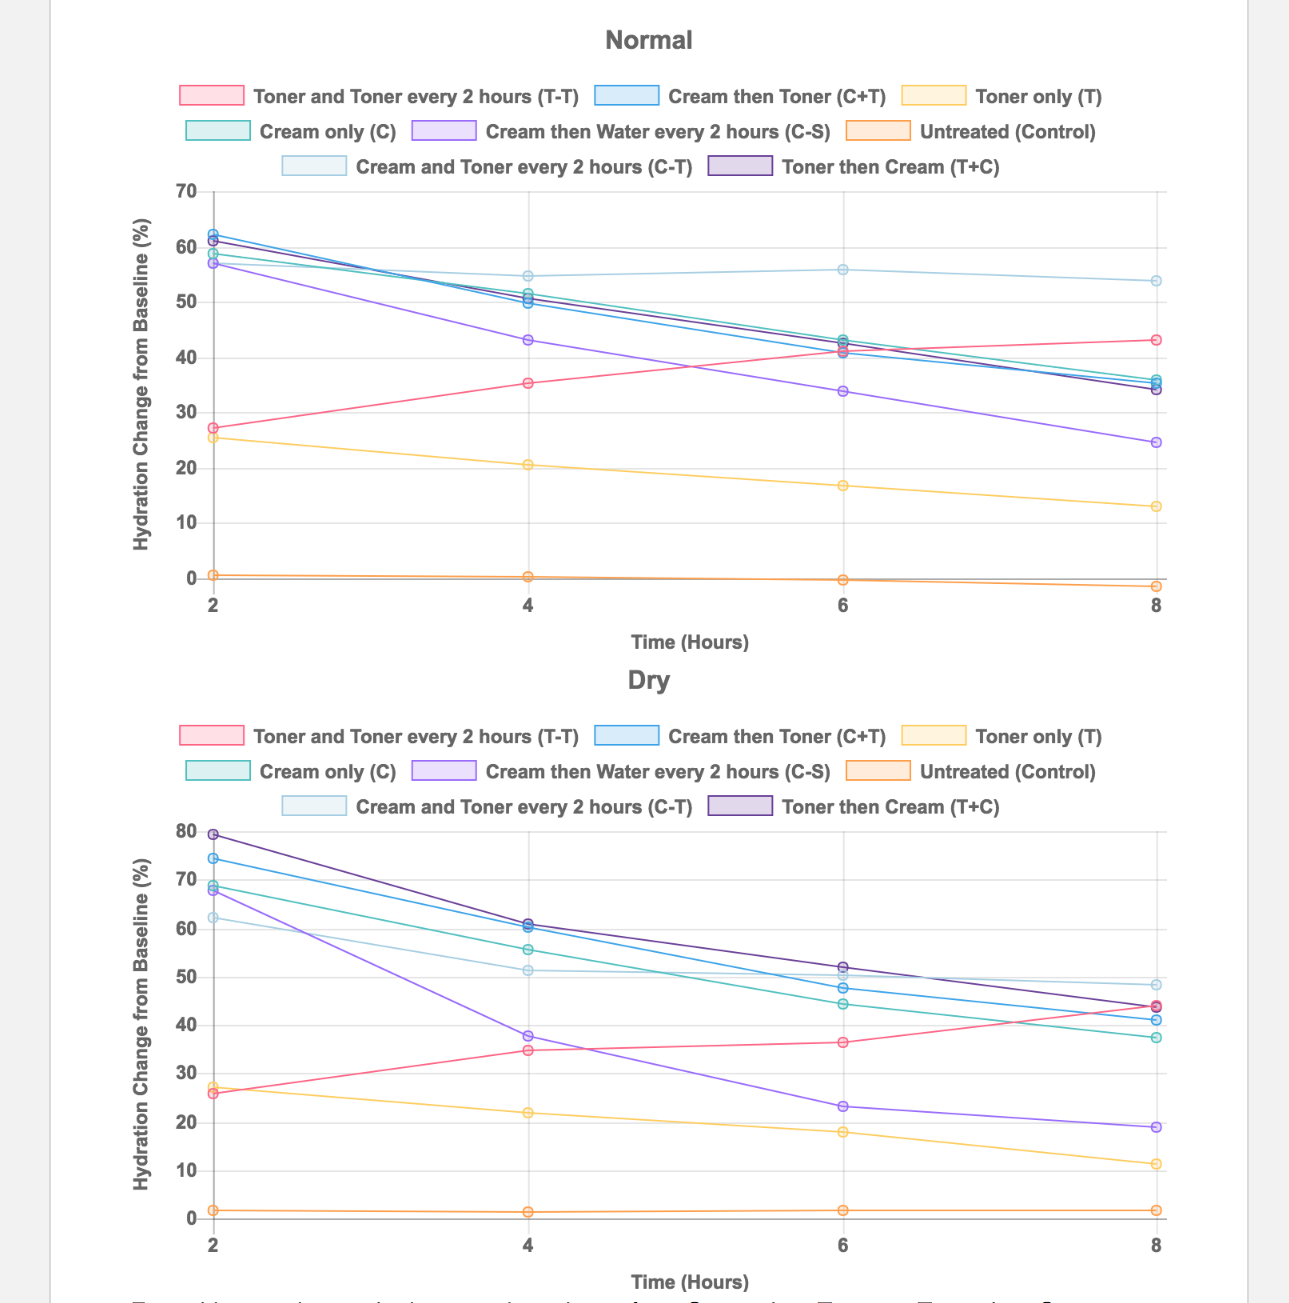Click Toner only data point at 8 hours, Normal chart
The image size is (1289, 1303).
[1156, 507]
